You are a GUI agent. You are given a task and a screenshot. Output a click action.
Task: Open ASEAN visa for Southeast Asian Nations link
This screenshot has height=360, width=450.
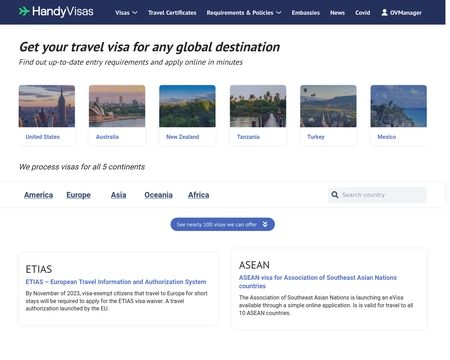(318, 282)
